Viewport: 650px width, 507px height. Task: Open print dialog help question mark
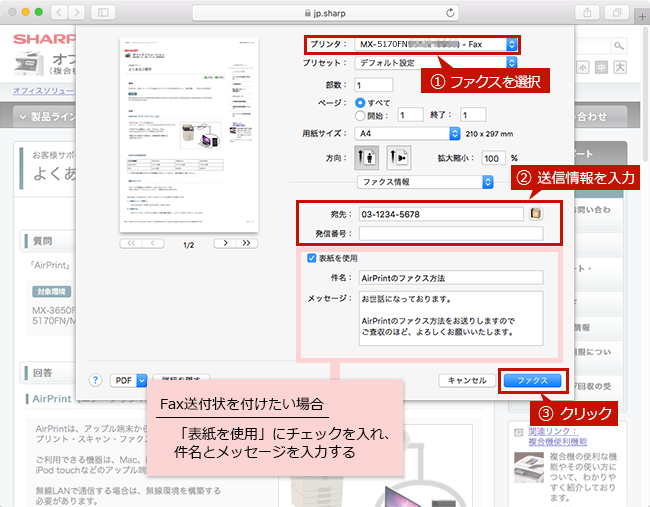pos(95,380)
